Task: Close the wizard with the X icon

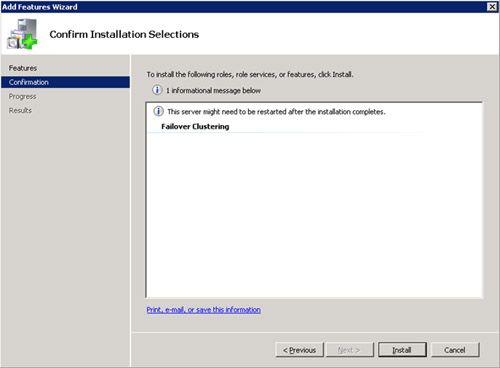Action: [492, 7]
